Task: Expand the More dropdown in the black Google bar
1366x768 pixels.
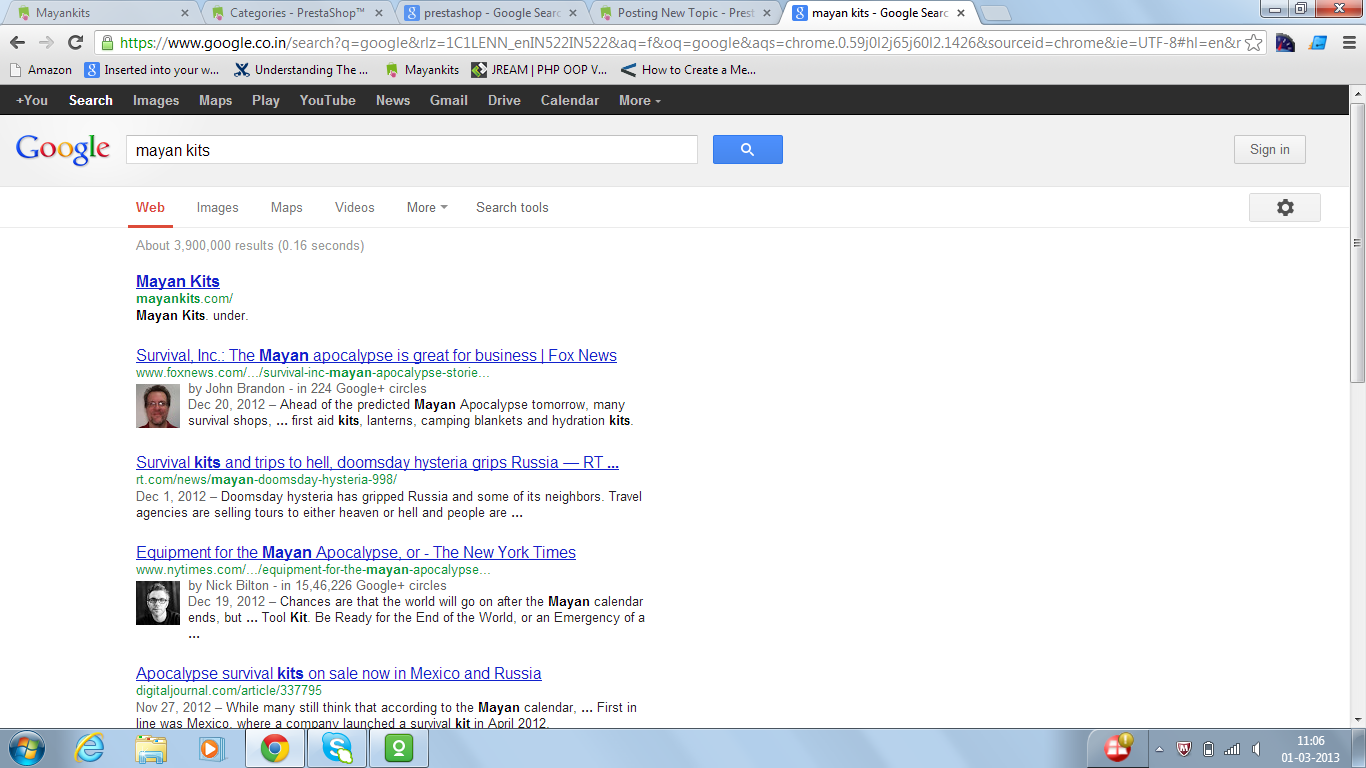Action: (639, 100)
